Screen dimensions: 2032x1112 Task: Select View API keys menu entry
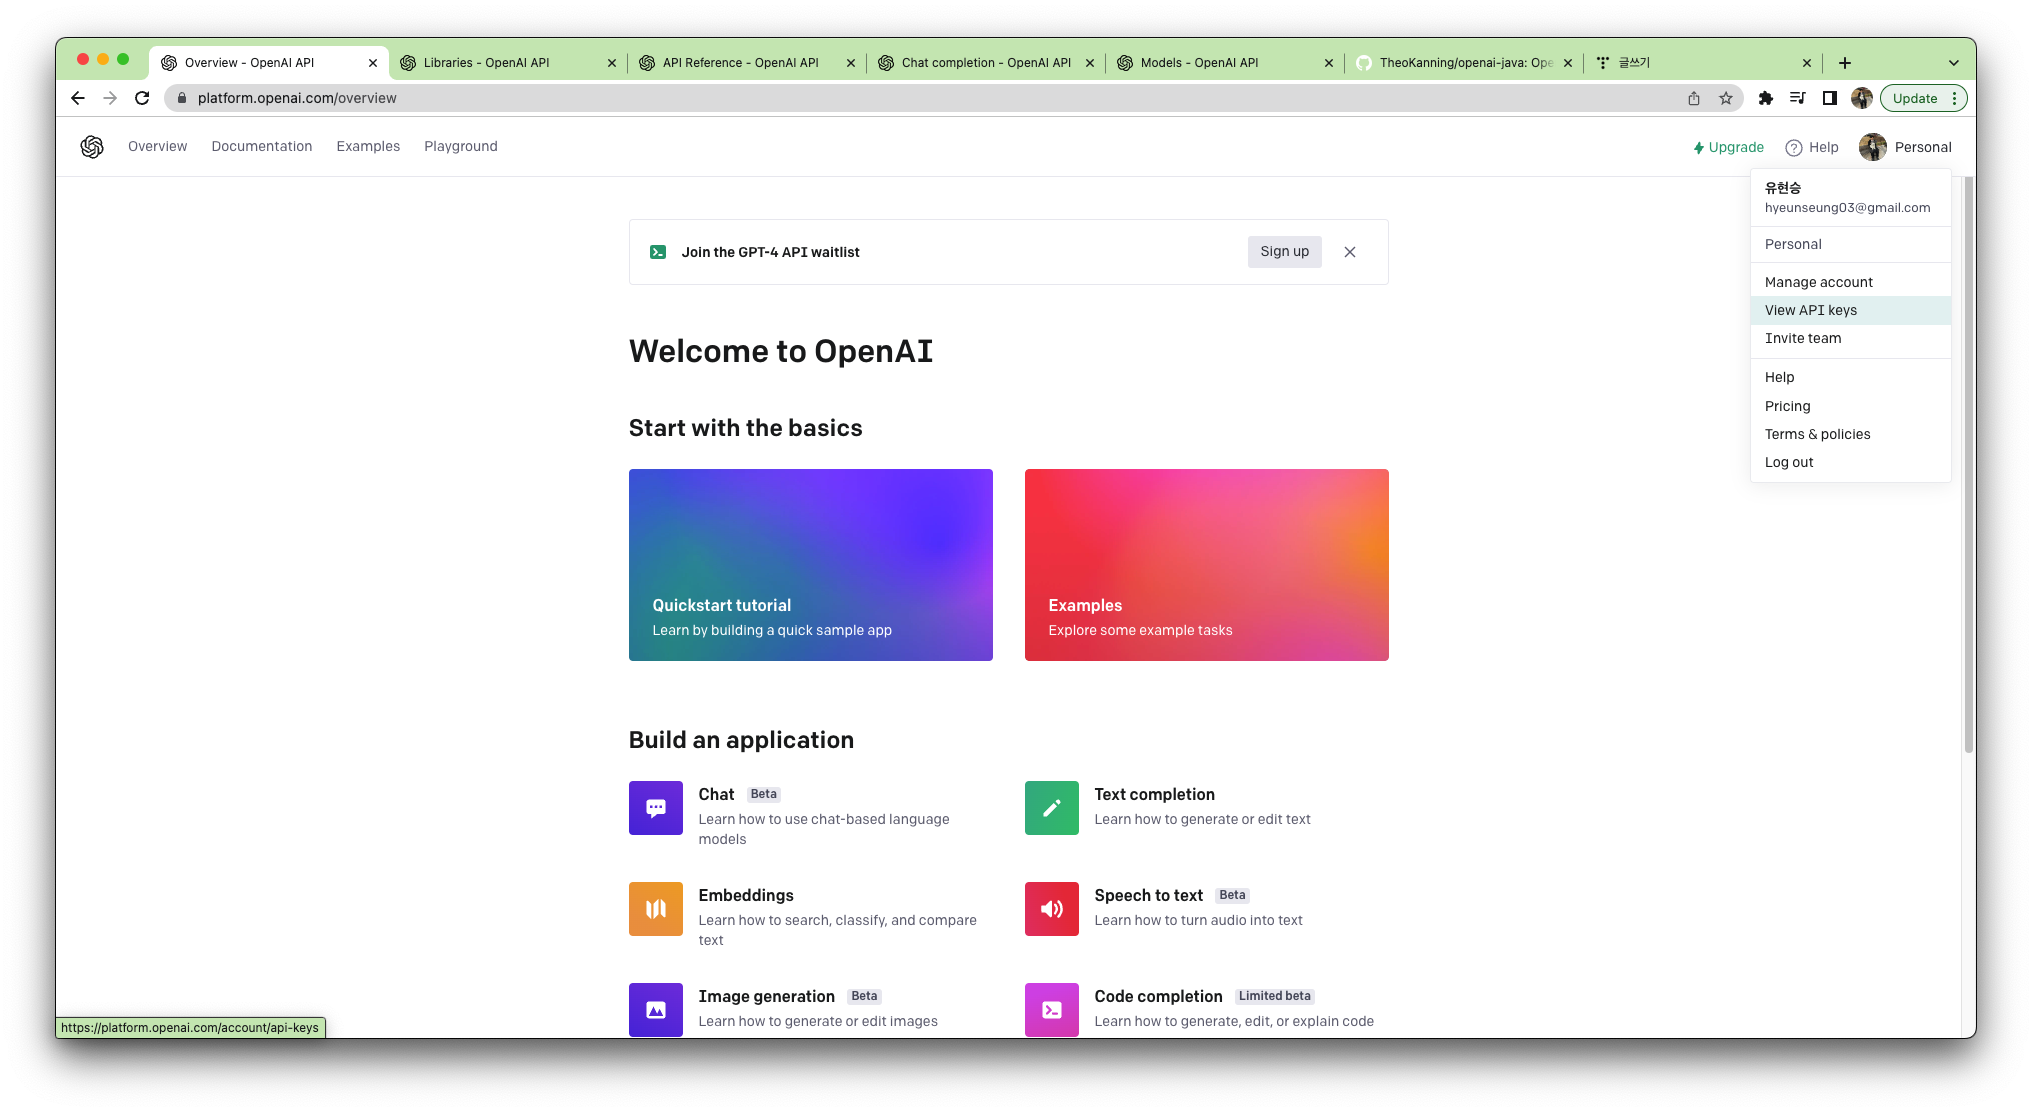(x=1810, y=310)
